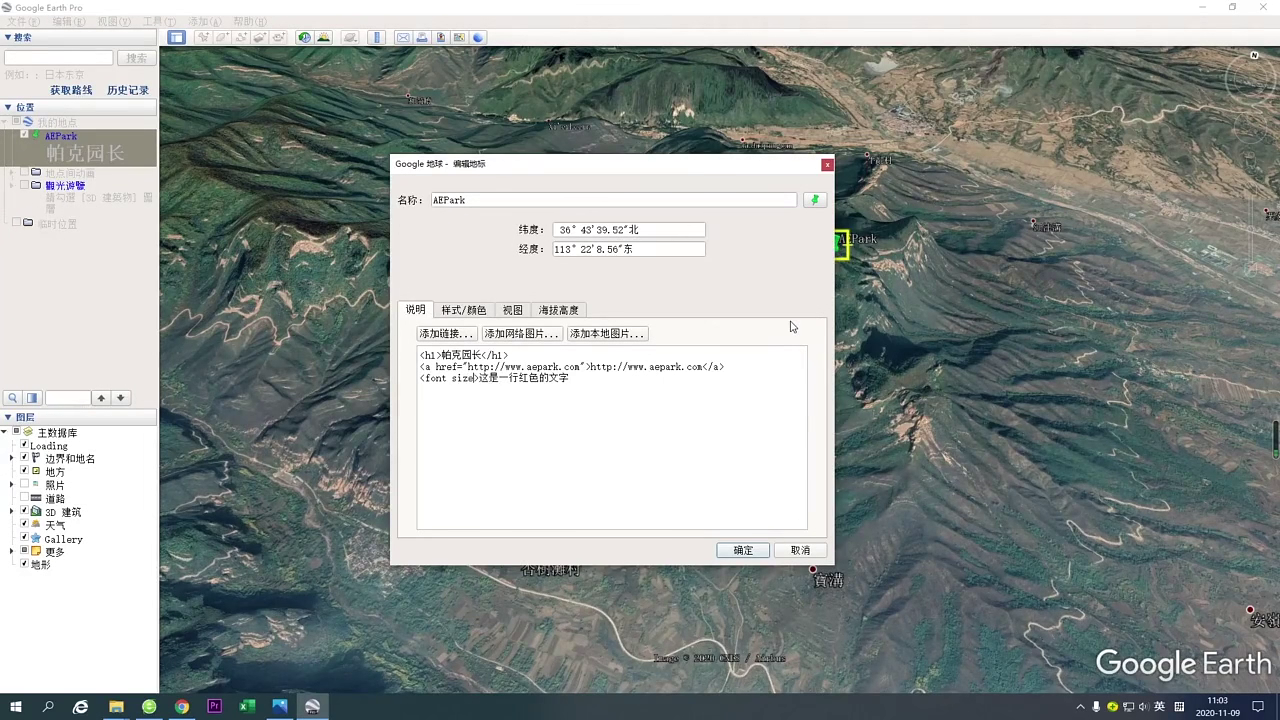The image size is (1280, 720).
Task: Switch planets using the Saturn icon
Action: tap(350, 37)
